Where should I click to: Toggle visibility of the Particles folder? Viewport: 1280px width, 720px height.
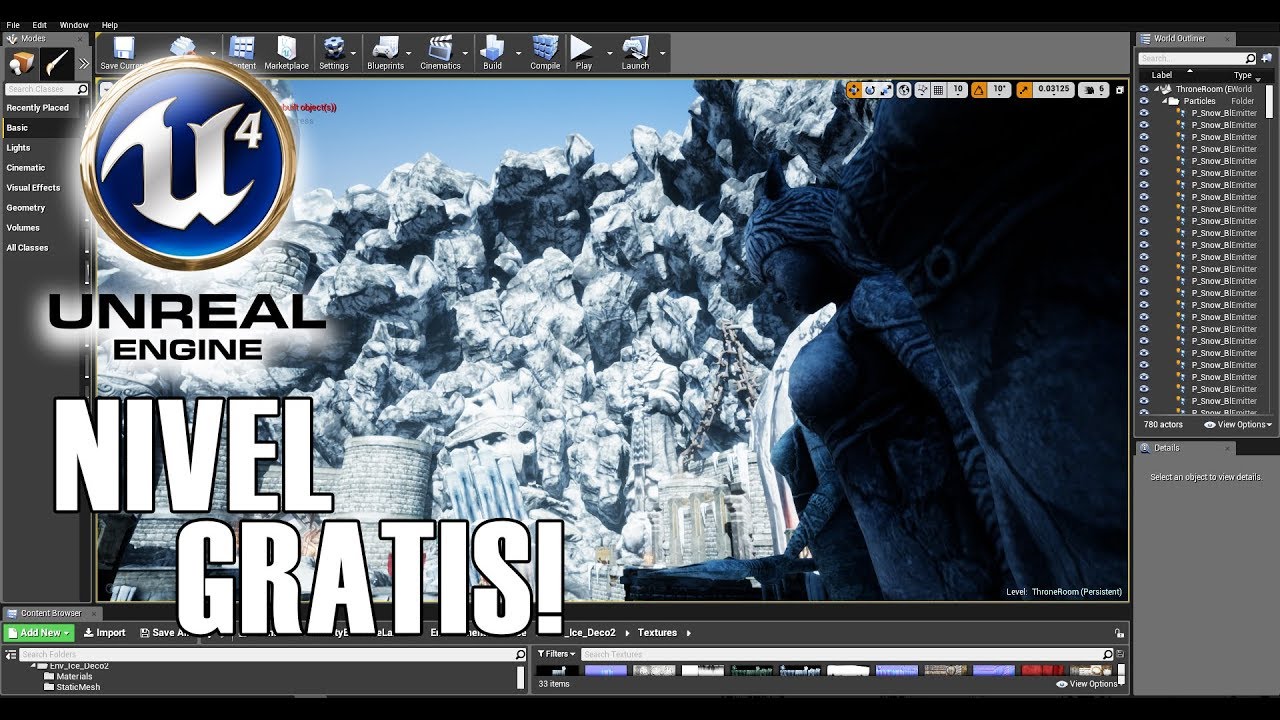[1144, 101]
